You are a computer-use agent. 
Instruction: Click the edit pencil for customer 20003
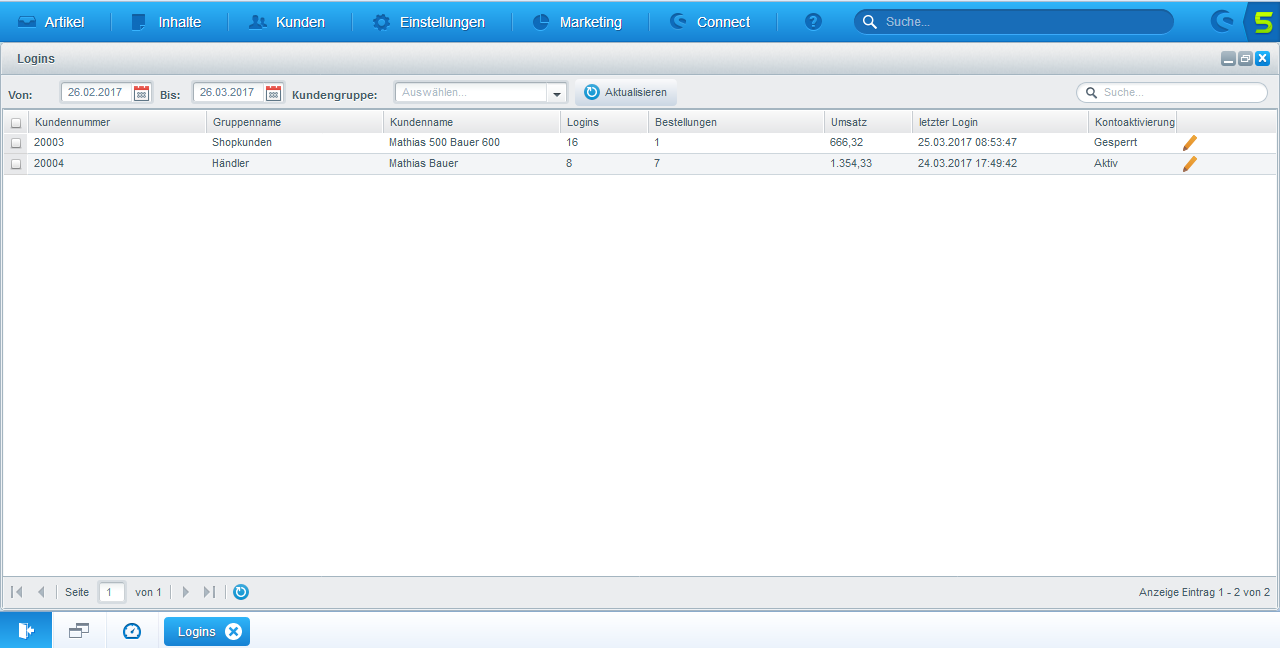[1189, 143]
